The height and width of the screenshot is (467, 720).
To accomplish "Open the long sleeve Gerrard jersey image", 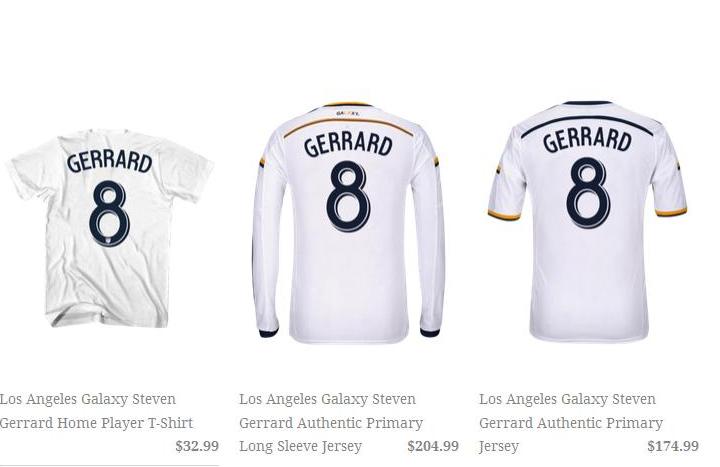I will tap(349, 223).
